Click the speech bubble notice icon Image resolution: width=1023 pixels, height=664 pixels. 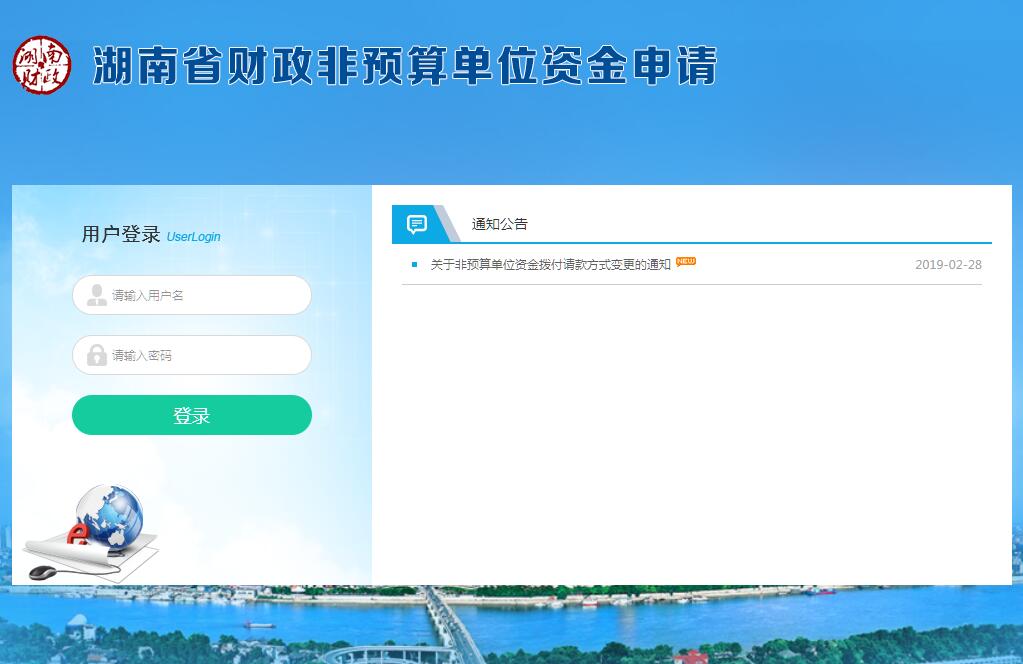click(417, 224)
